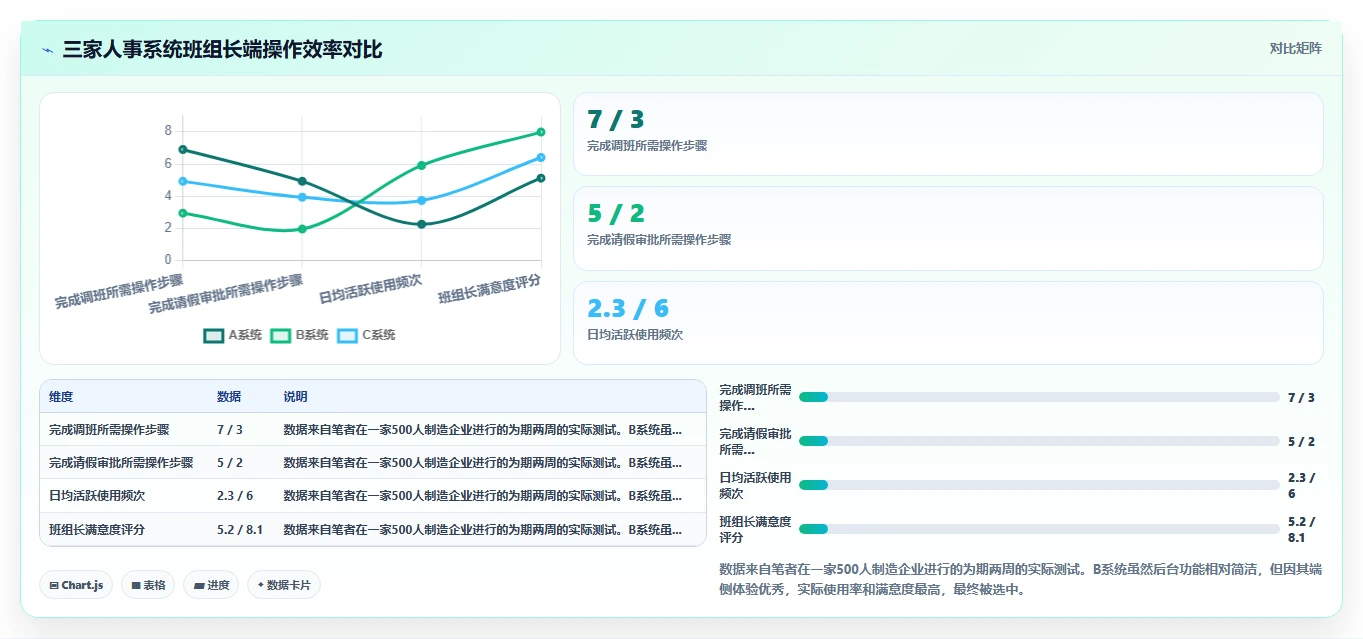Click the 说明 column header
Screen dimensions: 1363x639
point(296,397)
